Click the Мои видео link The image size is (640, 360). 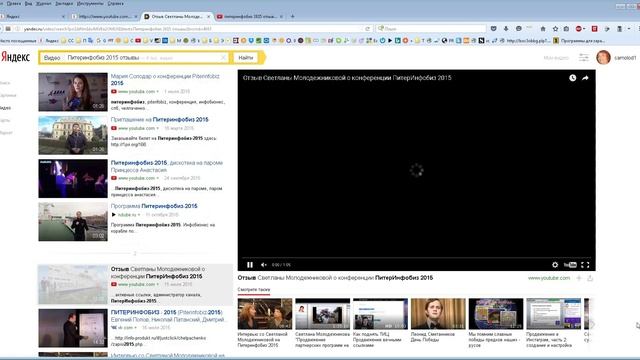[556, 58]
